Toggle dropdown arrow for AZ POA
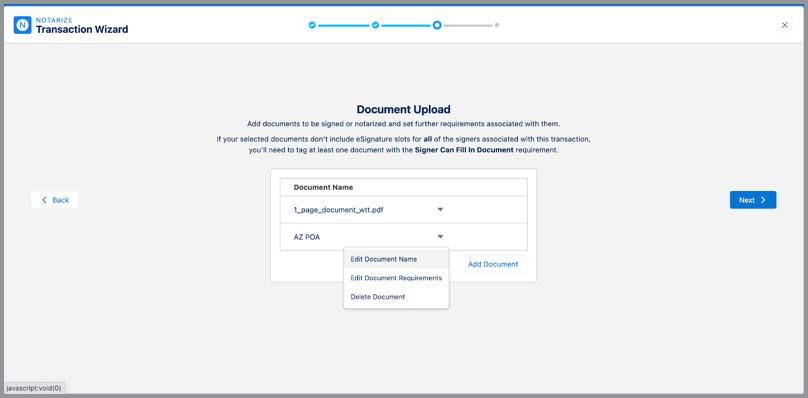 [x=440, y=237]
